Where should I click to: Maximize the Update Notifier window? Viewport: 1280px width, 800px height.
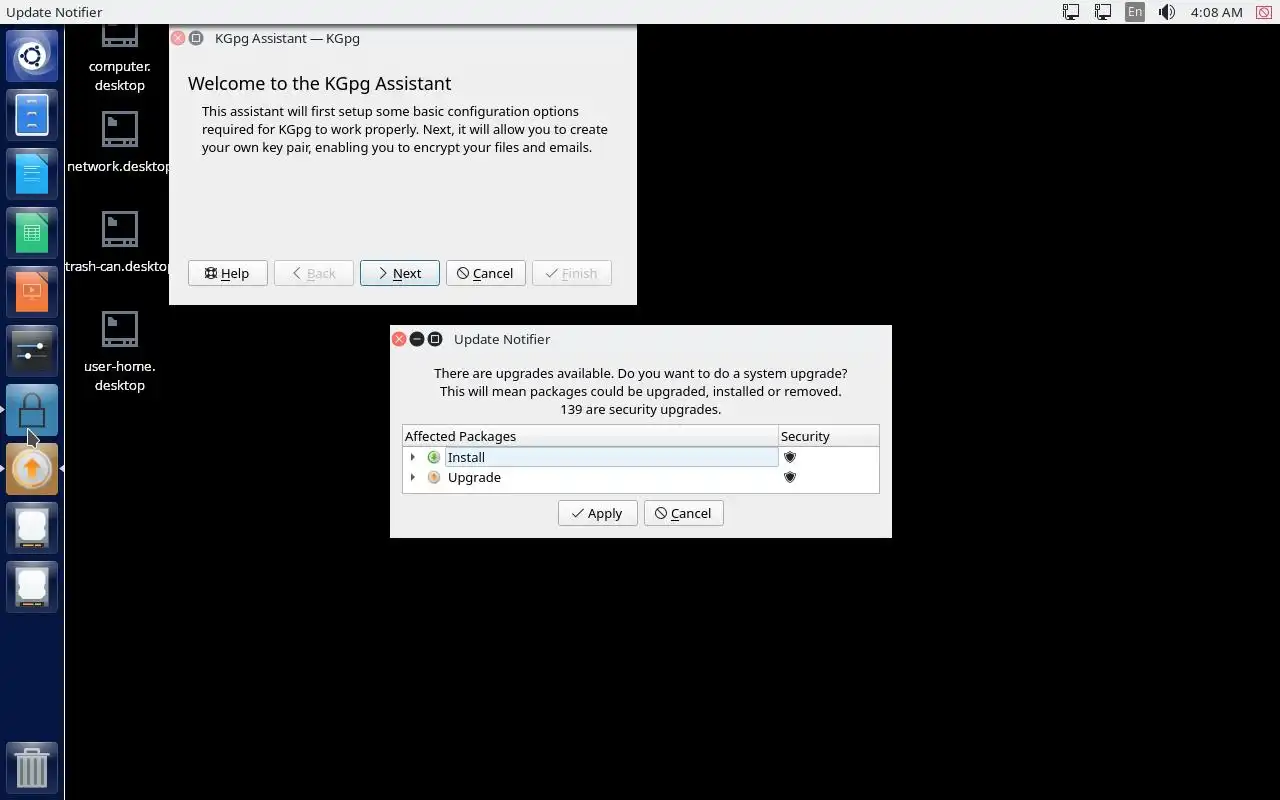(435, 339)
